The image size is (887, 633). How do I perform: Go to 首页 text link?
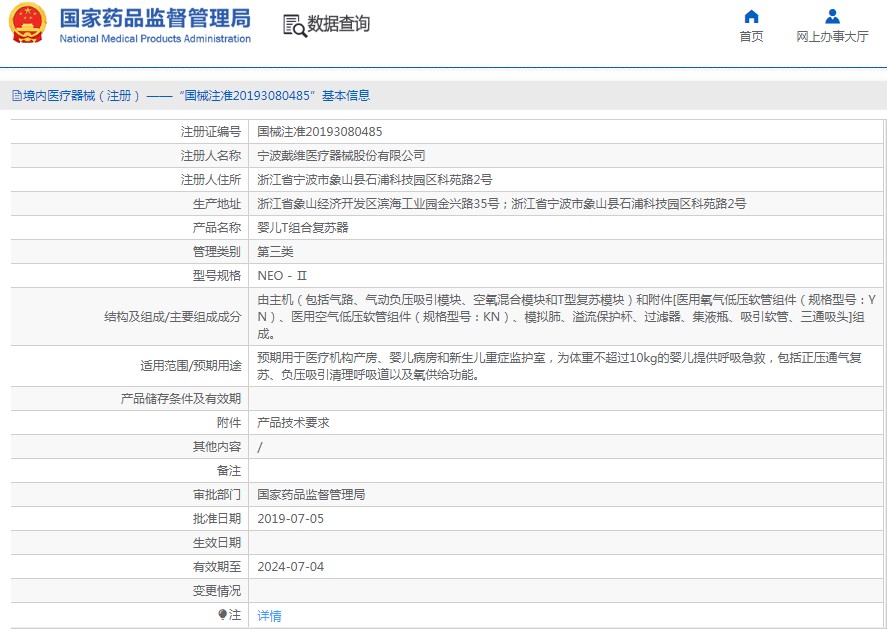coord(751,37)
